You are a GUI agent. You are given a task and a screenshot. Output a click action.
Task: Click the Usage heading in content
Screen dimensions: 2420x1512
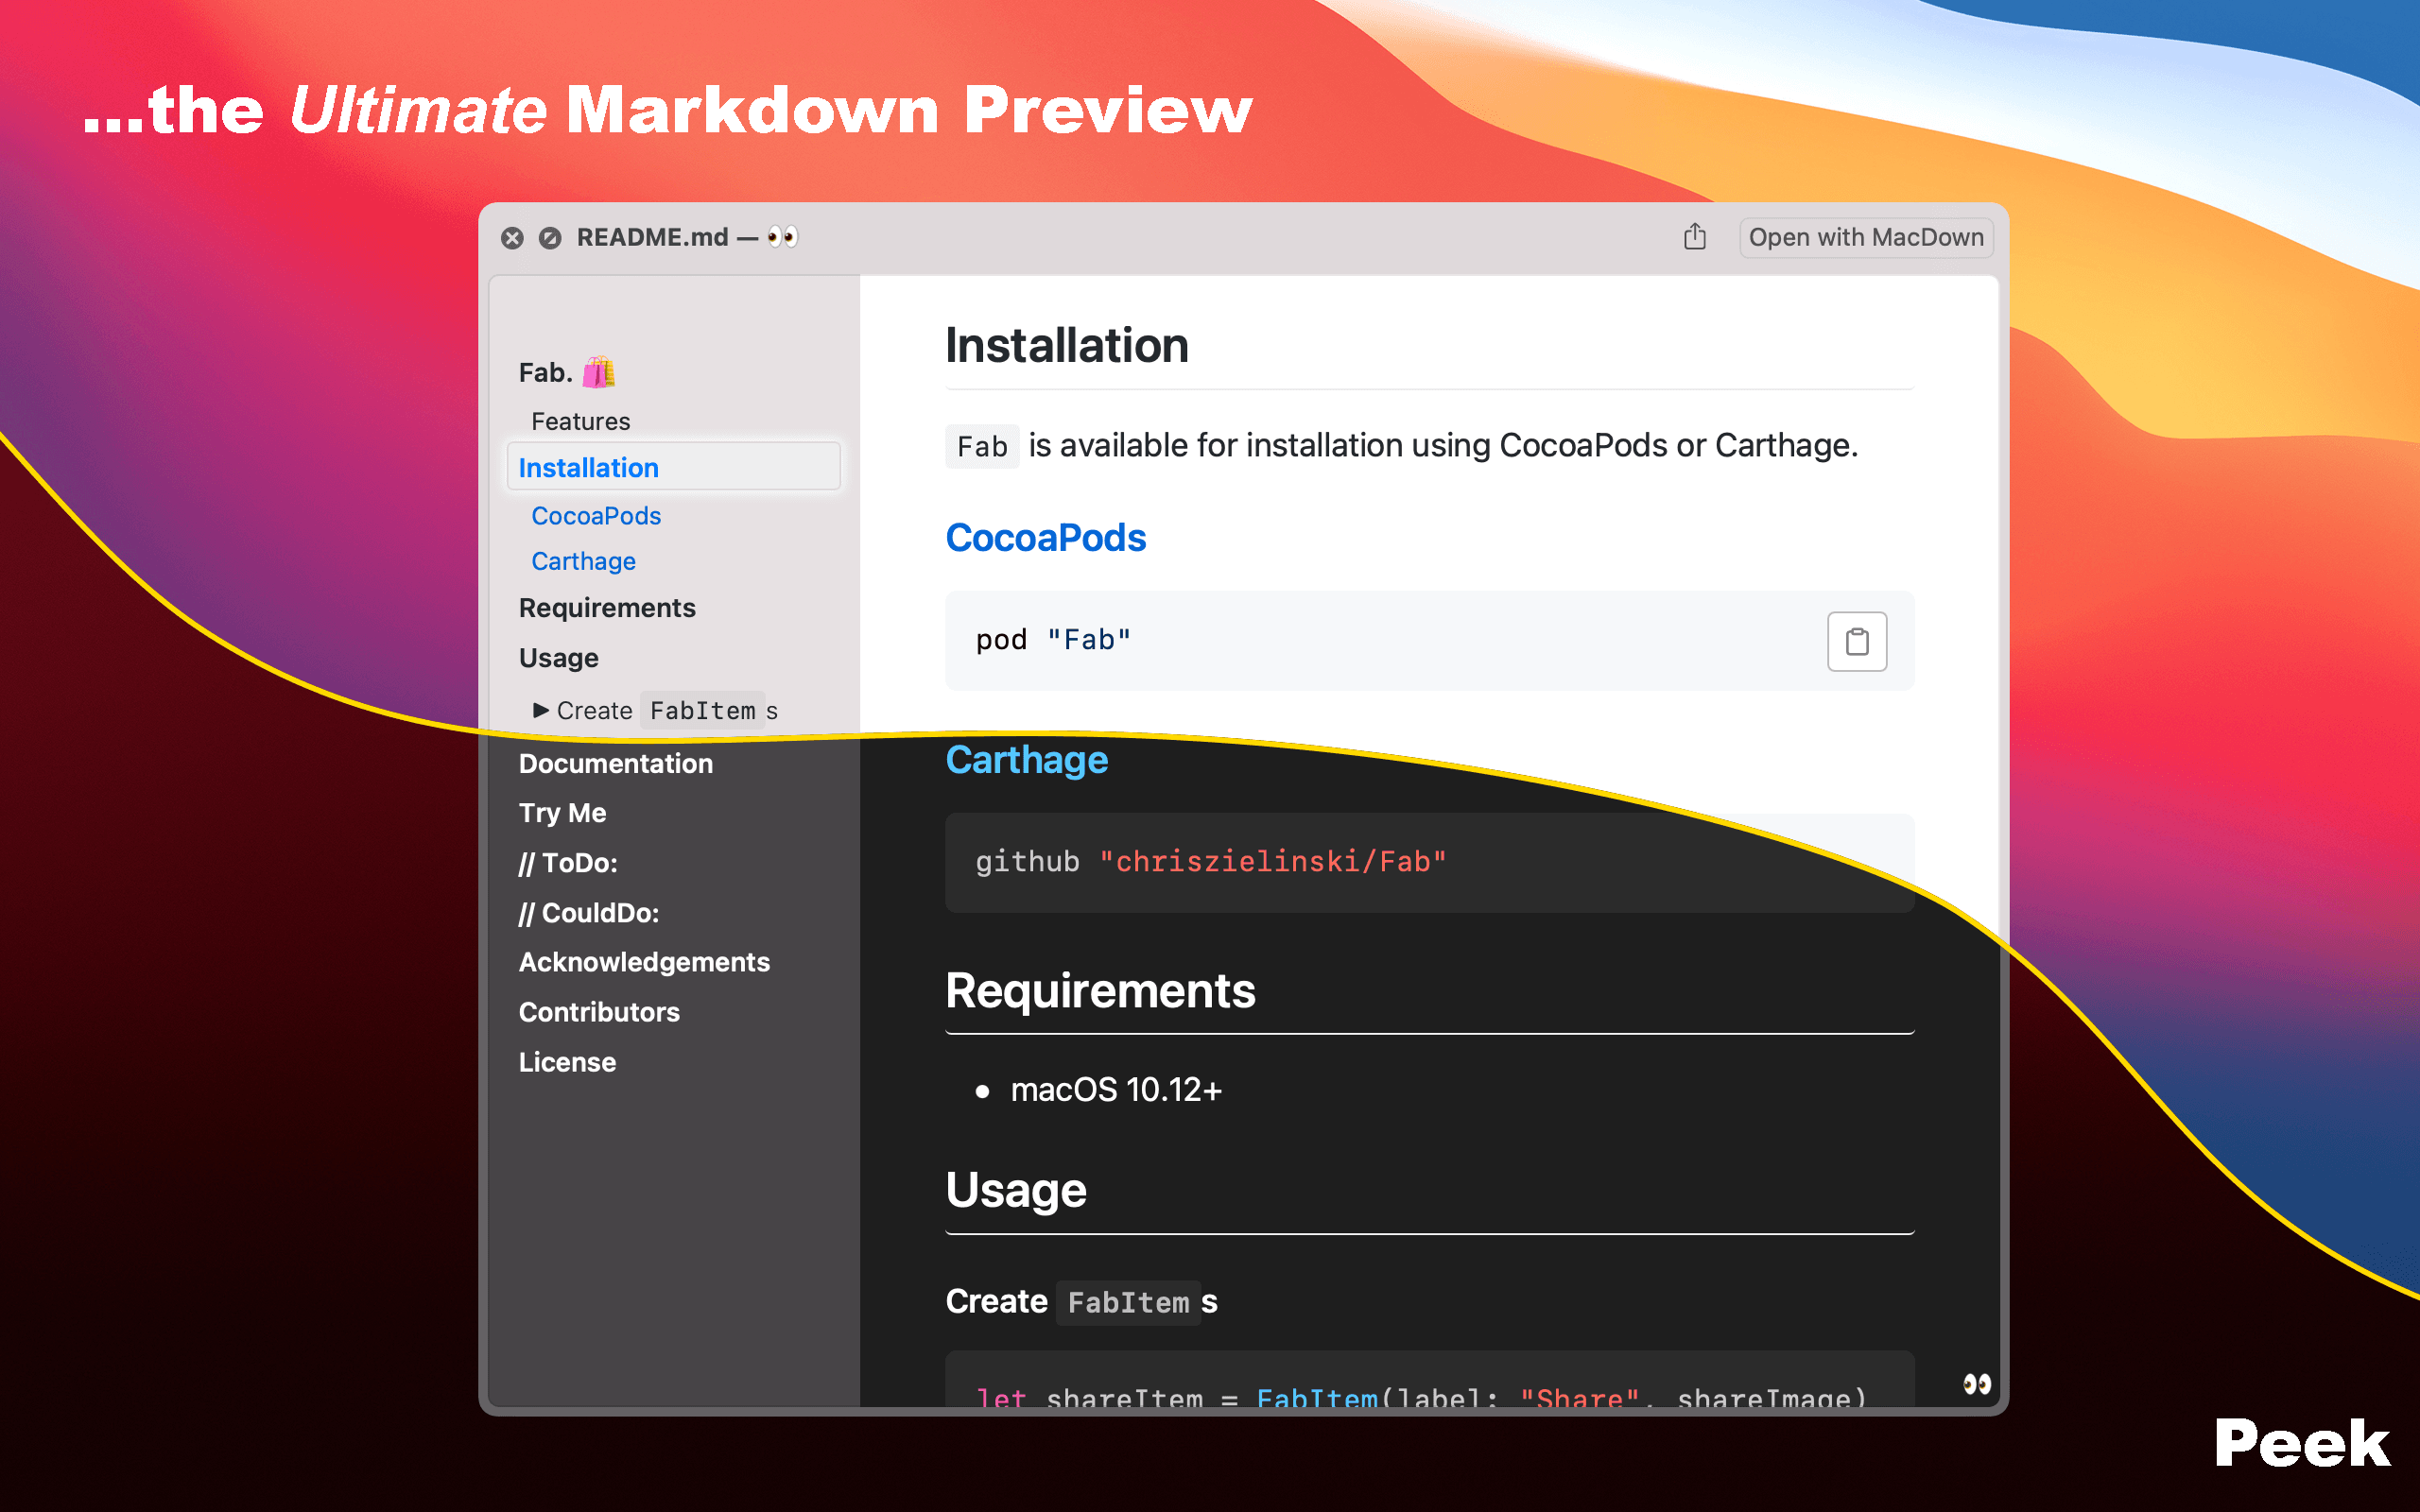(x=1016, y=1190)
